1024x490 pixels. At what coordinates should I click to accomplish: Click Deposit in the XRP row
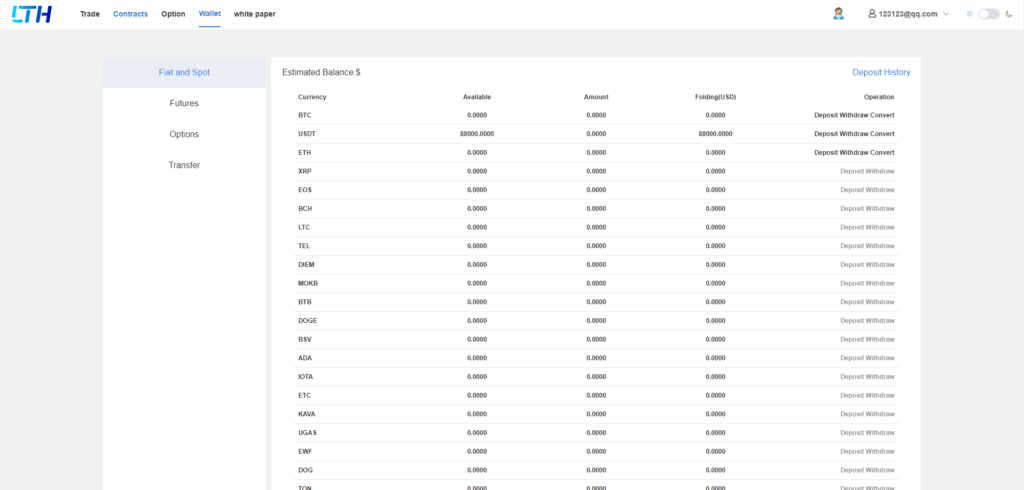point(851,171)
